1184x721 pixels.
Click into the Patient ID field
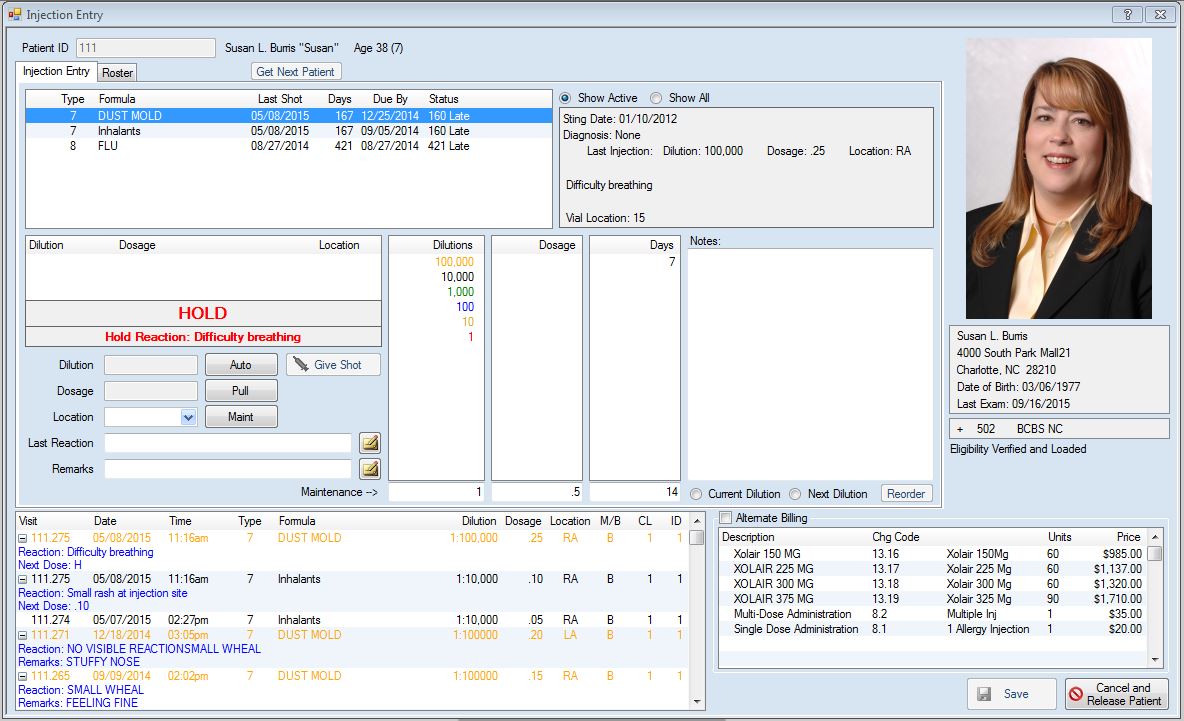[x=146, y=48]
